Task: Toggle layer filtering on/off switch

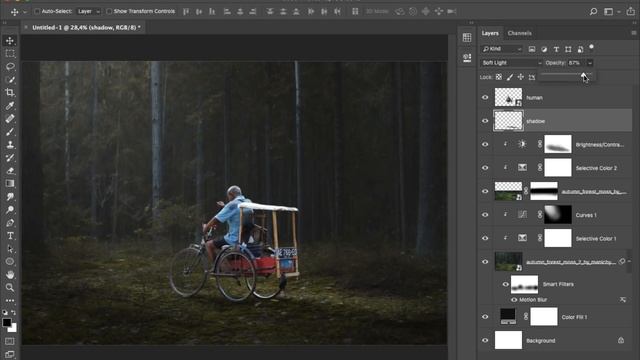Action: (x=591, y=48)
